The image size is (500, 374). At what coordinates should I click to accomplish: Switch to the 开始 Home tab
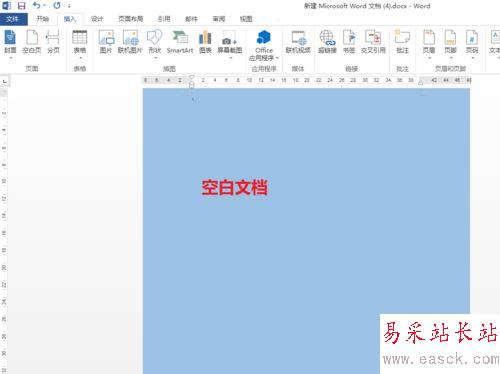click(x=43, y=19)
